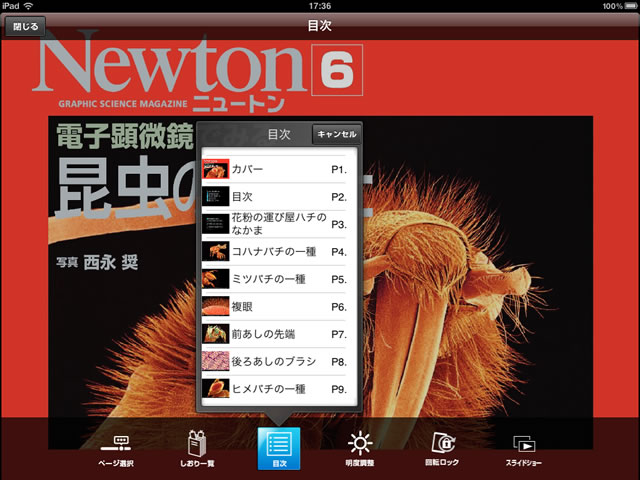Tap キャンセル in the contents popup

(x=337, y=134)
